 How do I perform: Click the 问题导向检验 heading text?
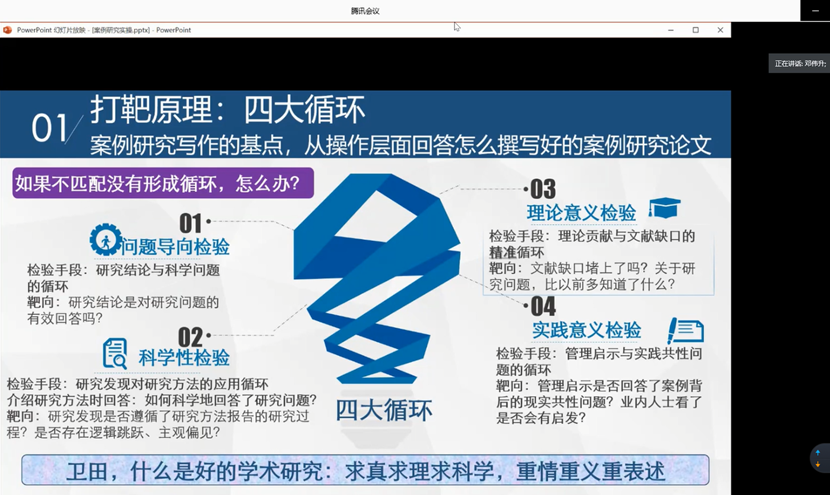coord(176,247)
